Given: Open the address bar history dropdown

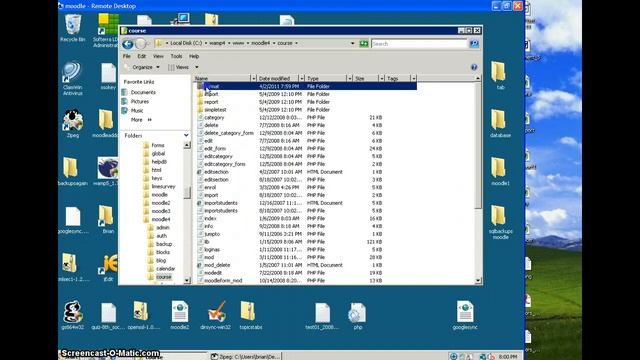Looking at the screenshot, I should coord(352,43).
